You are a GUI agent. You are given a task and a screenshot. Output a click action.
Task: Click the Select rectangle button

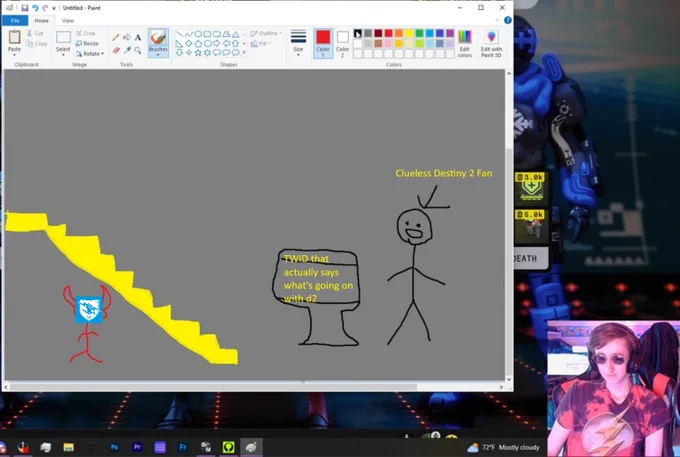(63, 39)
